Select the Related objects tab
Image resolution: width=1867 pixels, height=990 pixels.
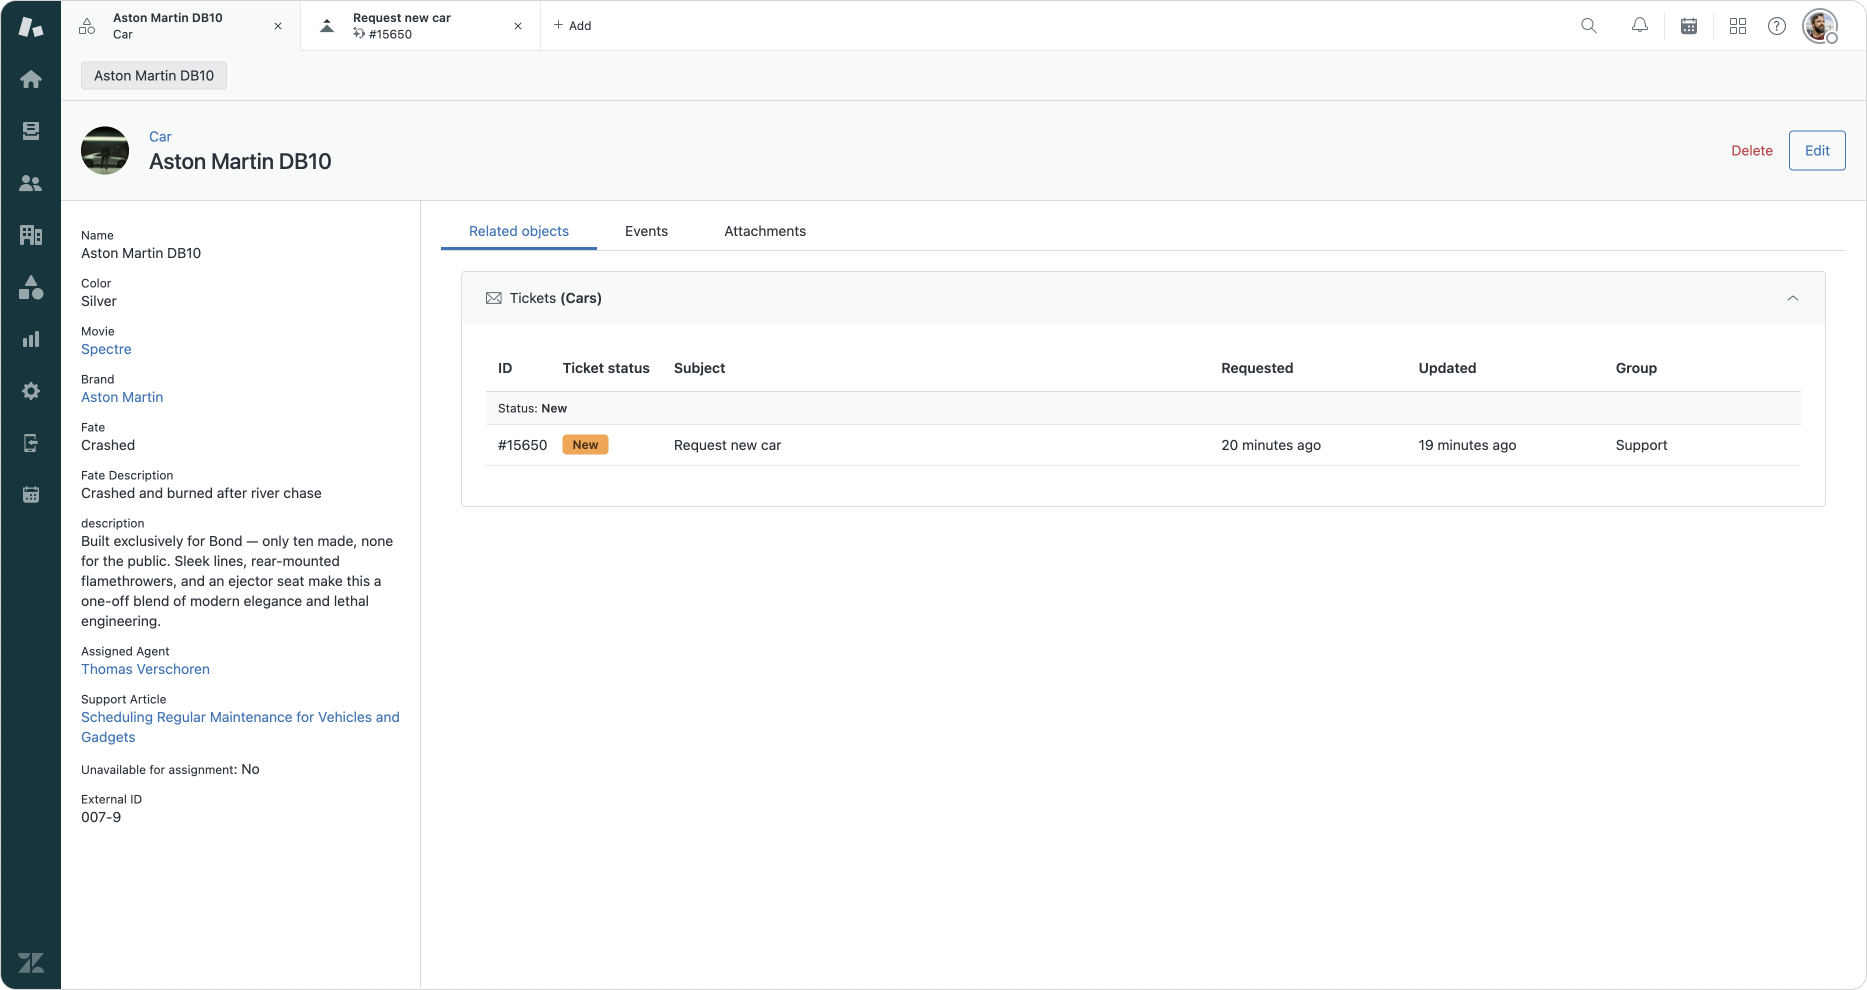519,231
